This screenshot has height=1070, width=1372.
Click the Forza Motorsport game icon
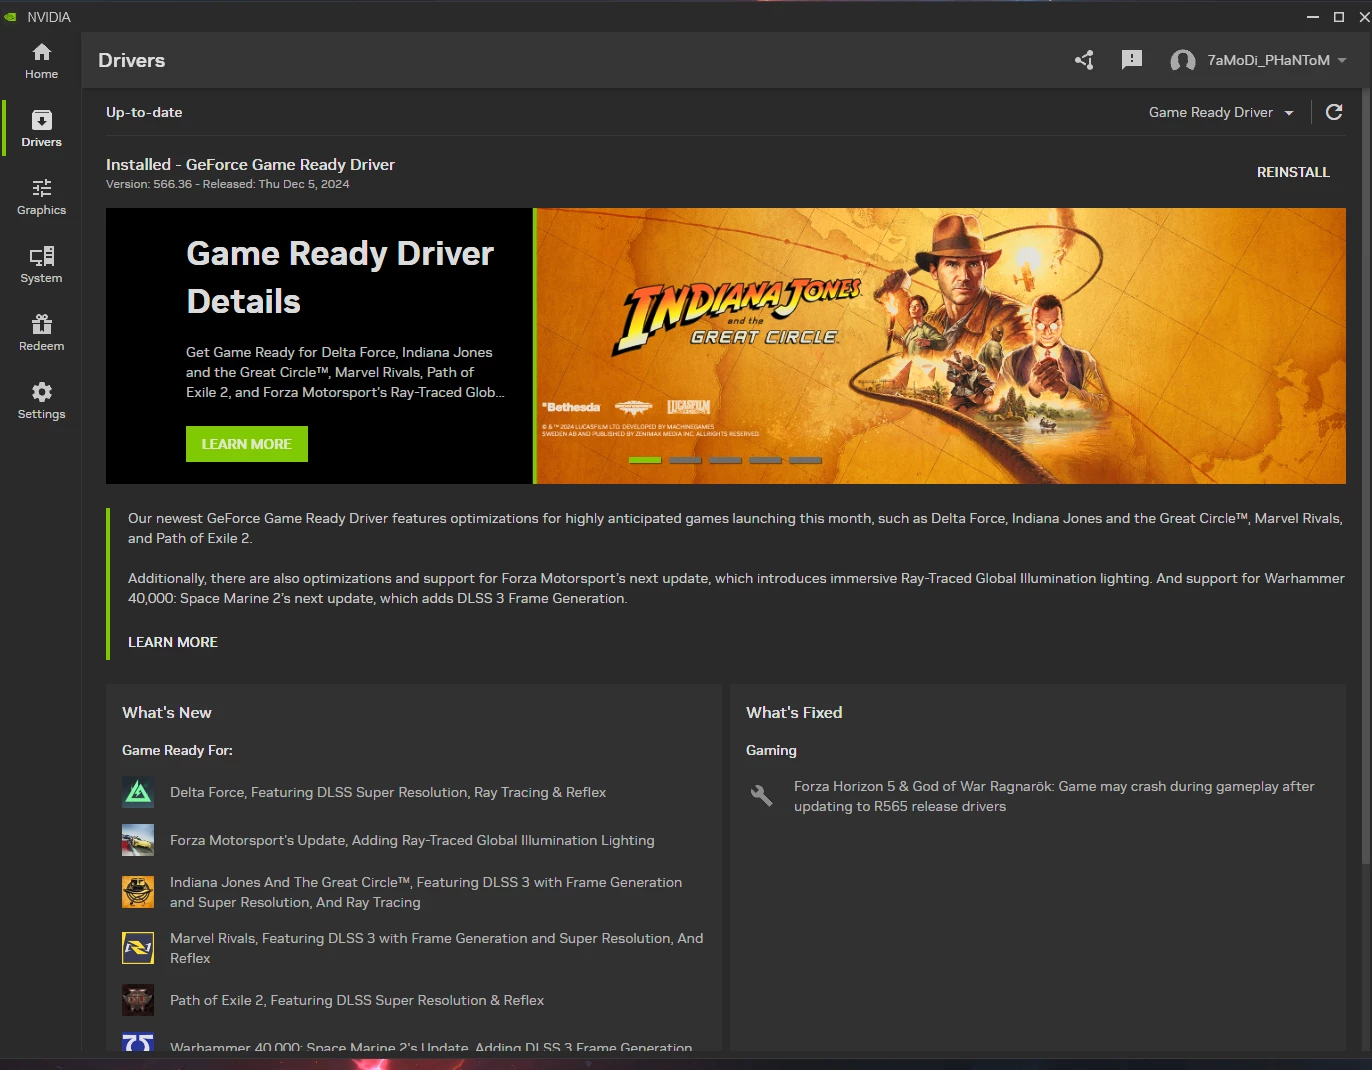pyautogui.click(x=138, y=840)
